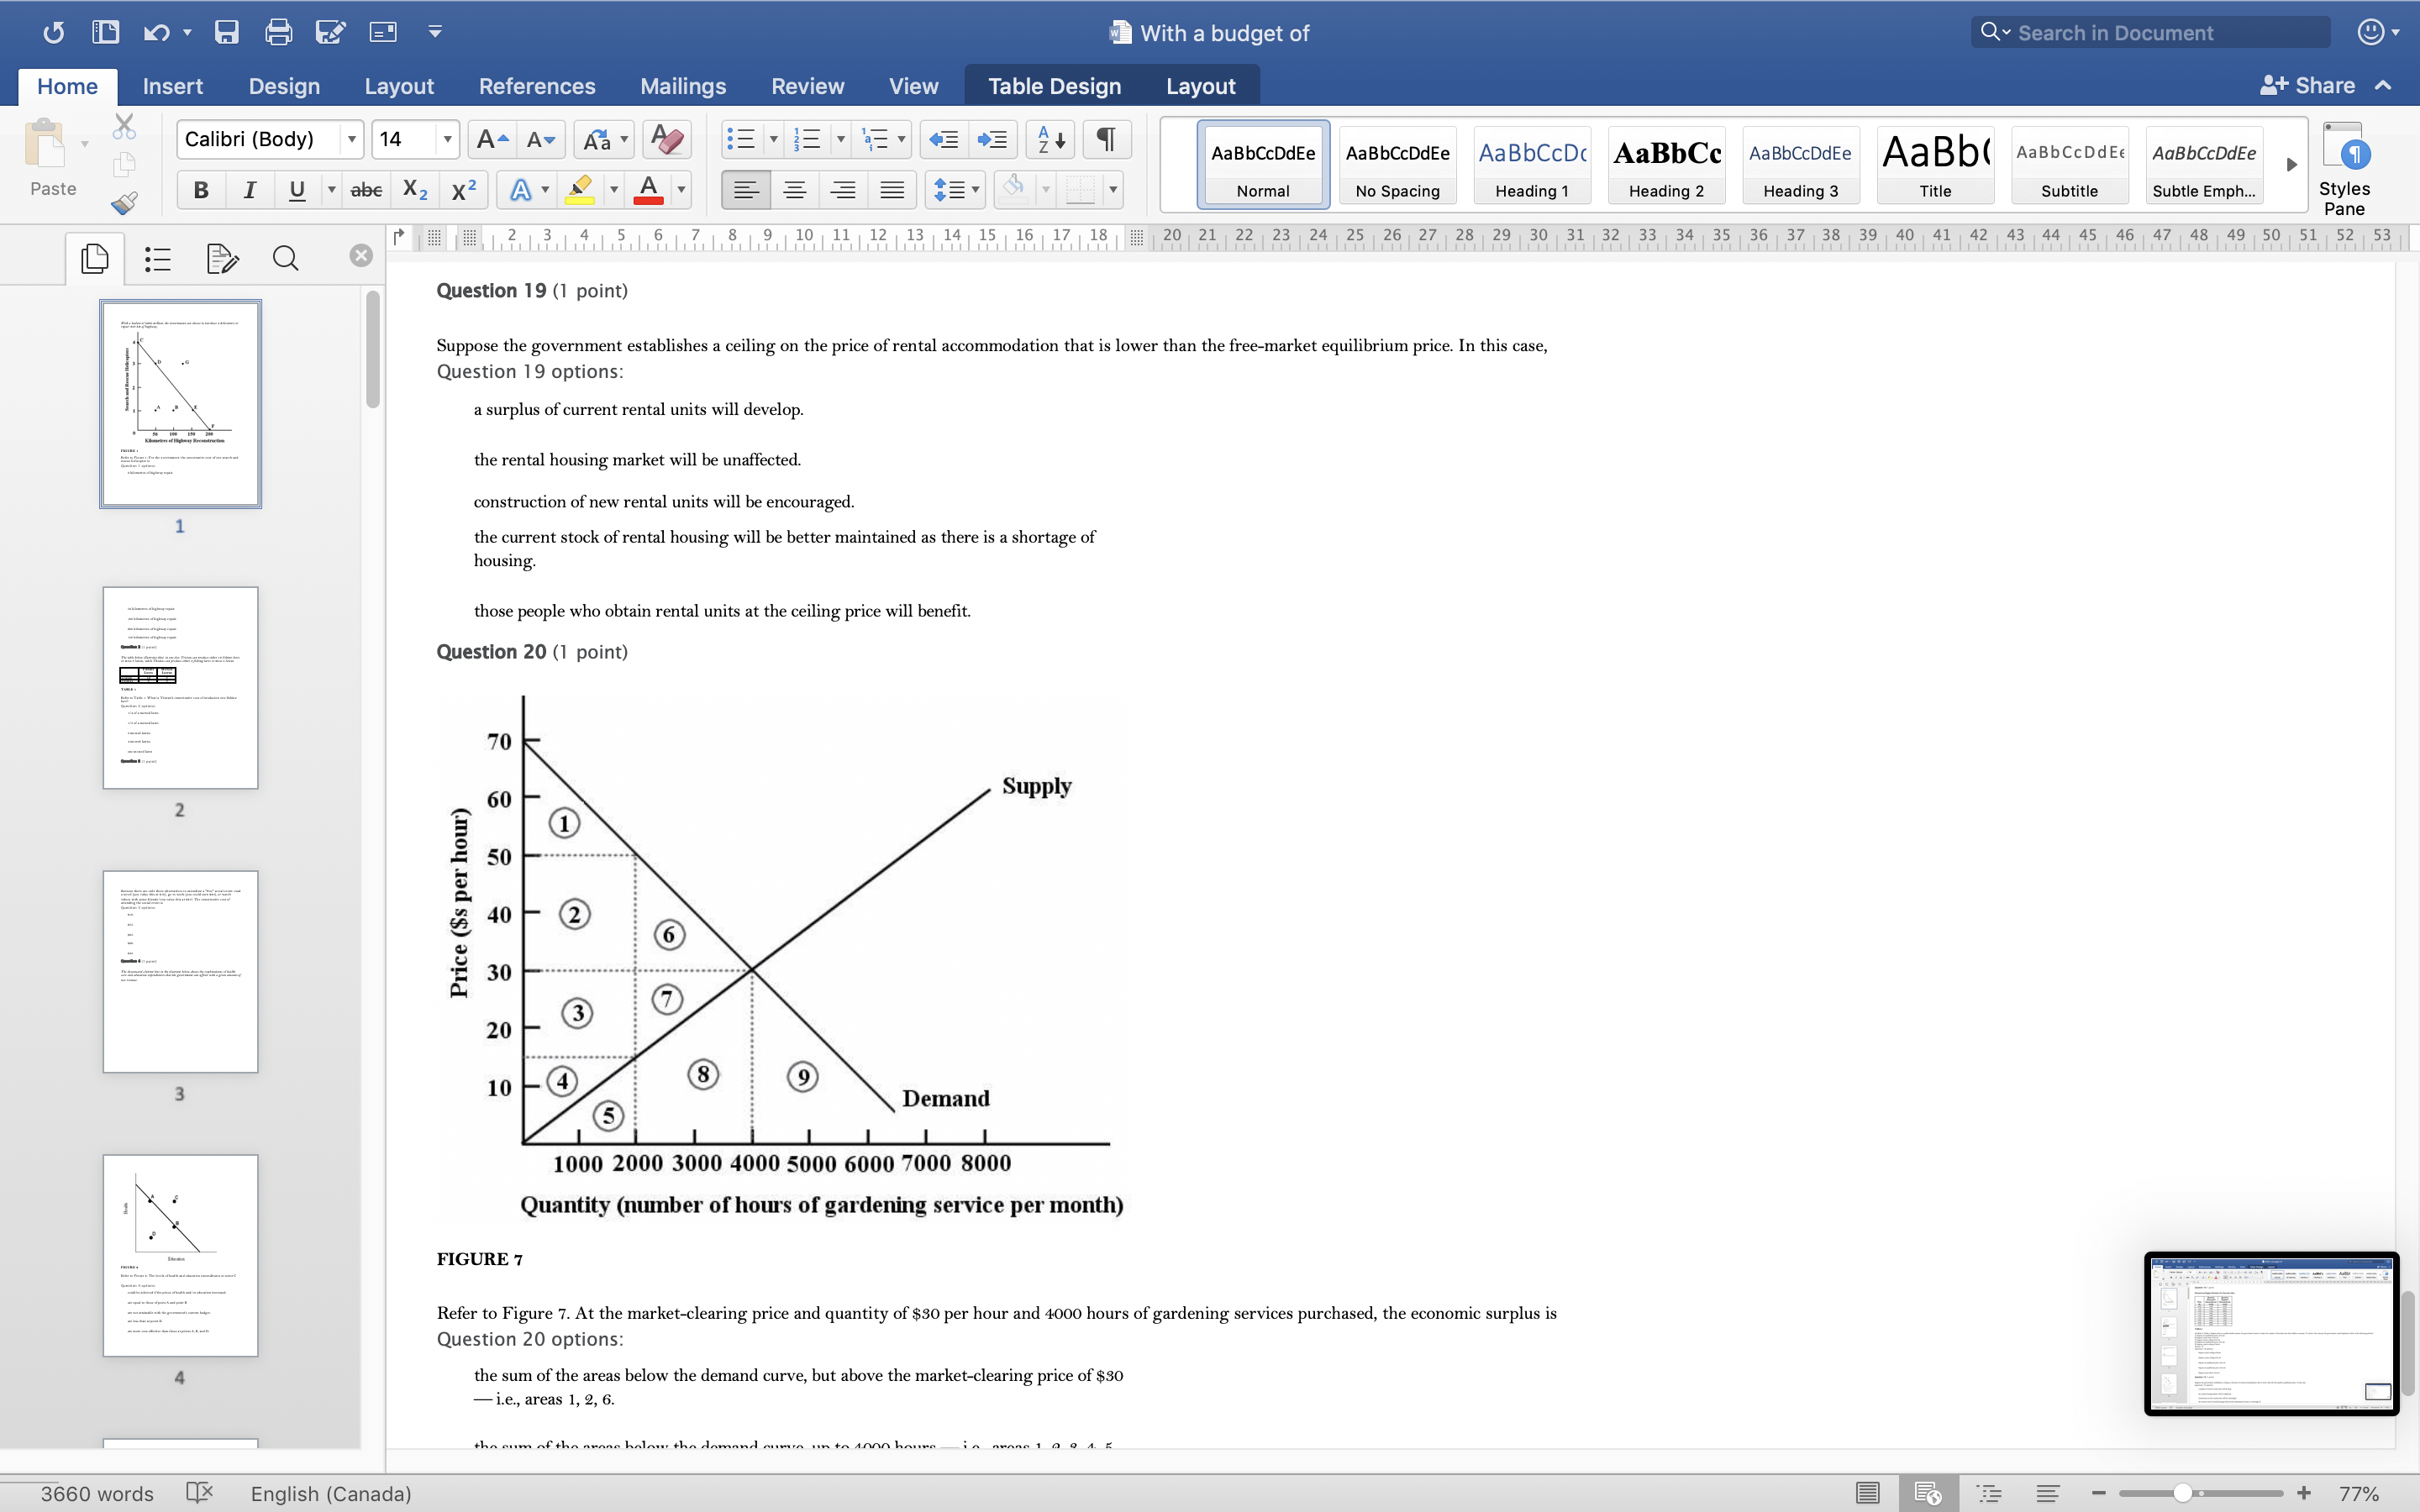Click the Print icon in title bar
Screen dimensions: 2420x1512
pyautogui.click(x=278, y=32)
